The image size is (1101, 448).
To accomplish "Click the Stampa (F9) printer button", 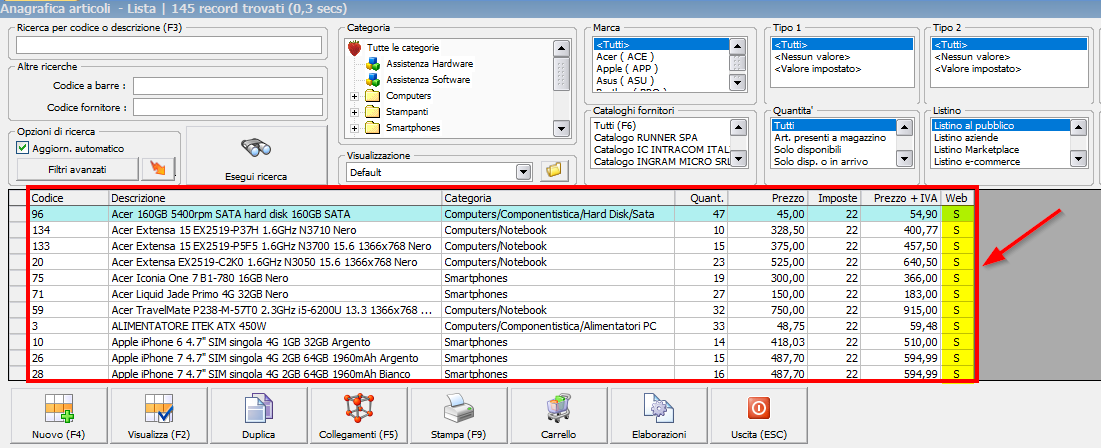I will 458,416.
